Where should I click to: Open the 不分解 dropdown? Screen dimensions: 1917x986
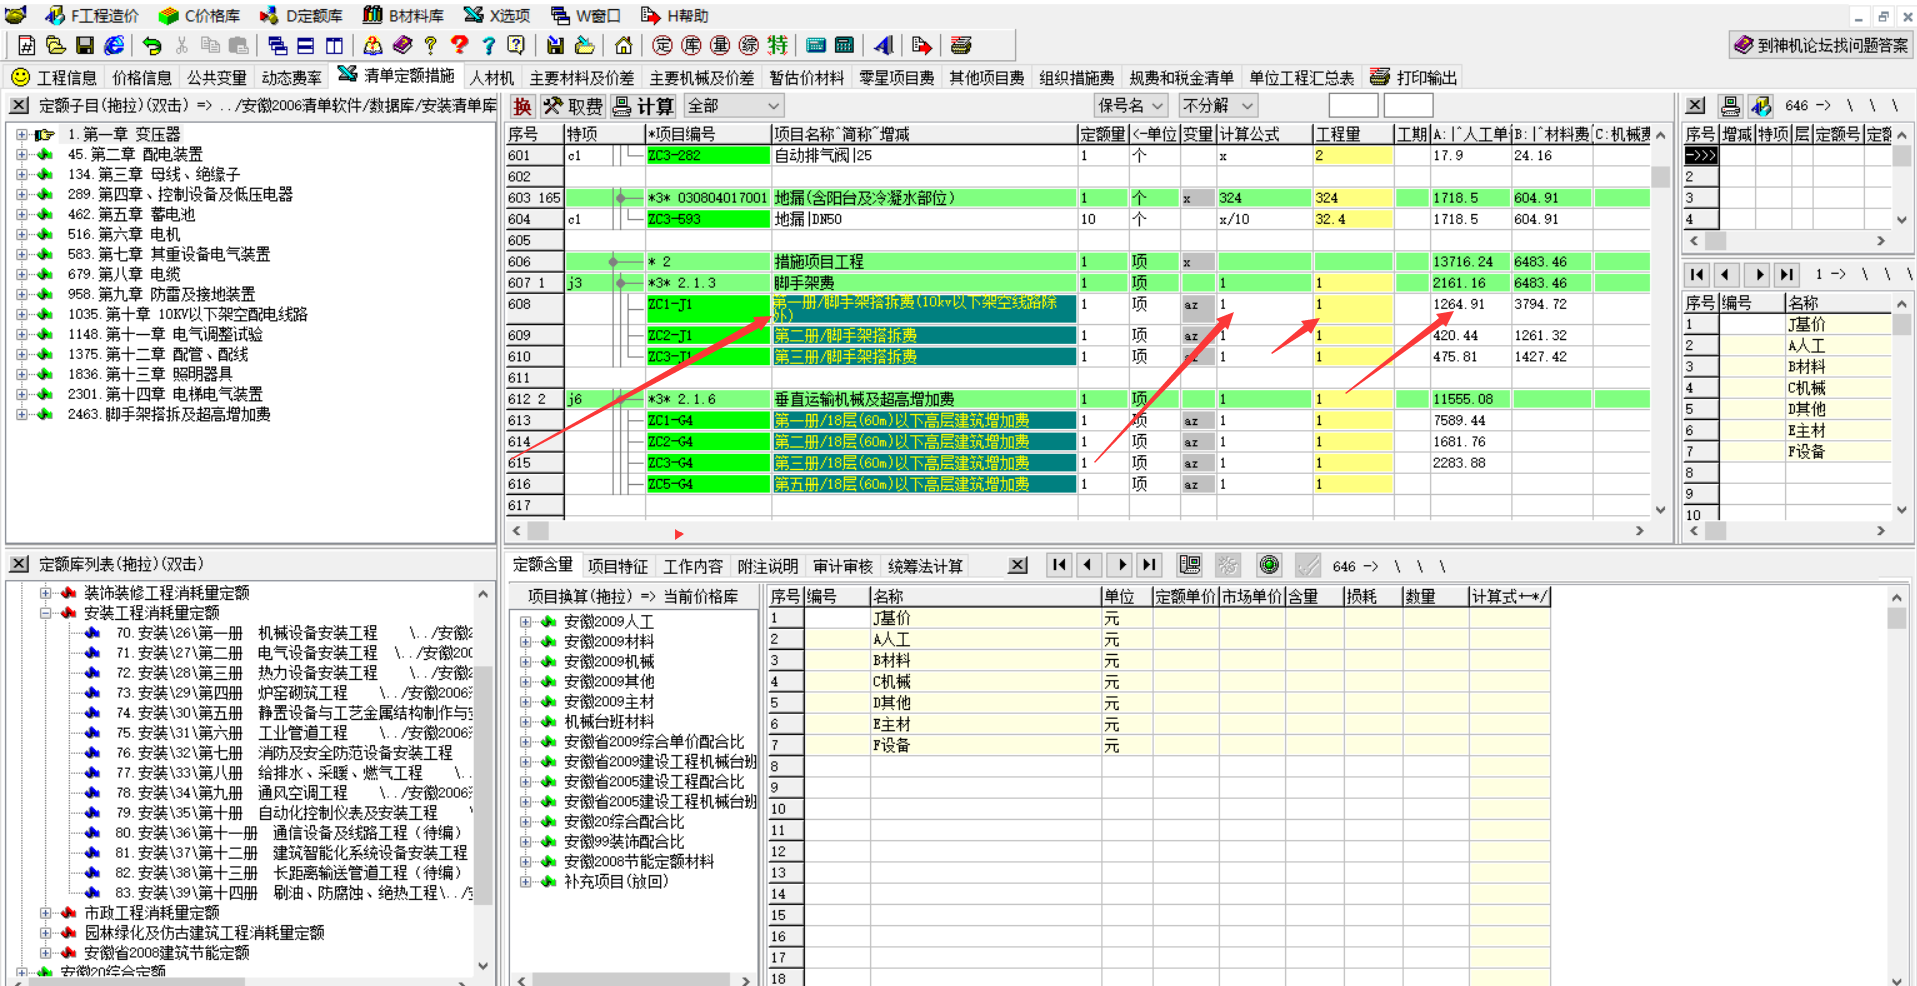[1217, 106]
